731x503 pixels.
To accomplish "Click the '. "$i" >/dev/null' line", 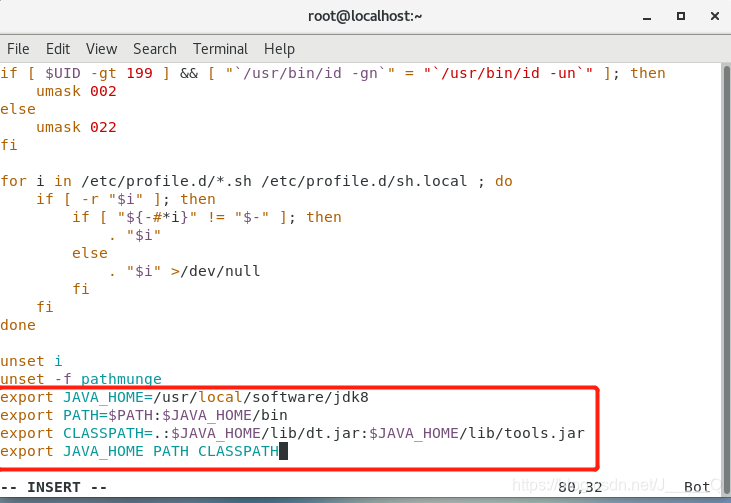I will point(184,271).
